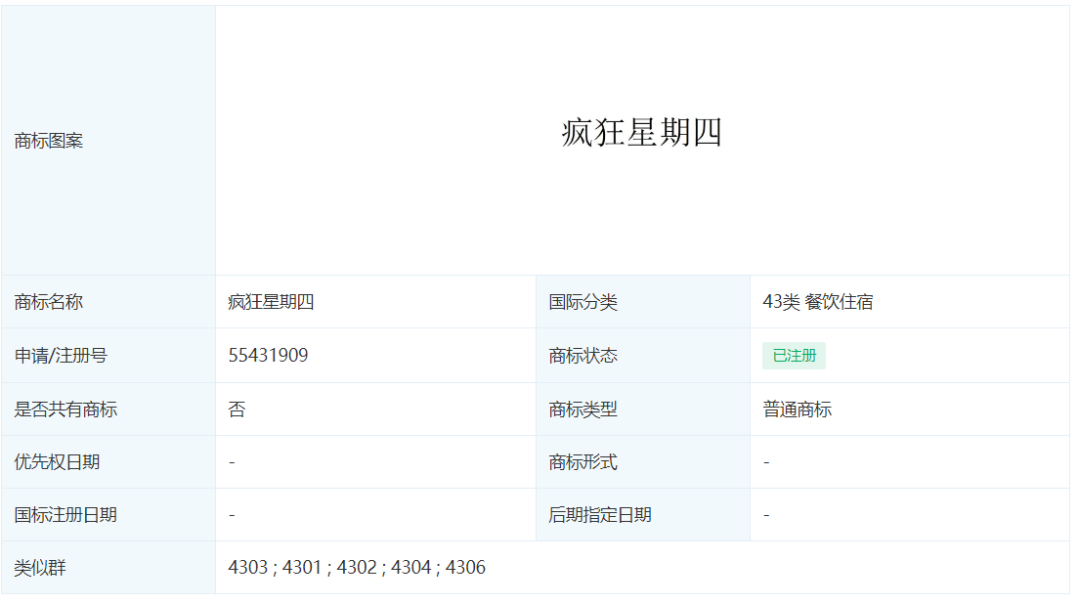Select the dash value beside 国标注册日期
The image size is (1080, 604).
232,515
